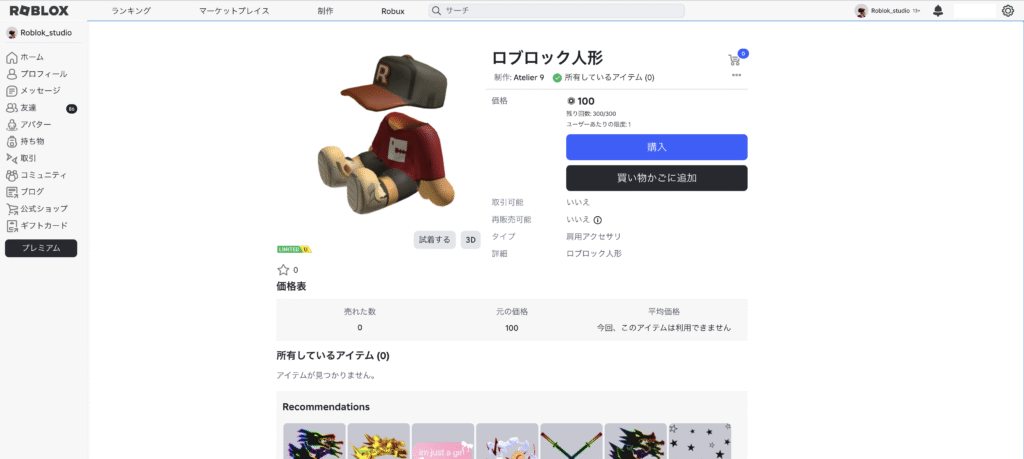Click the 肩用アクセサリ type value
This screenshot has width=1024, height=459.
point(594,236)
